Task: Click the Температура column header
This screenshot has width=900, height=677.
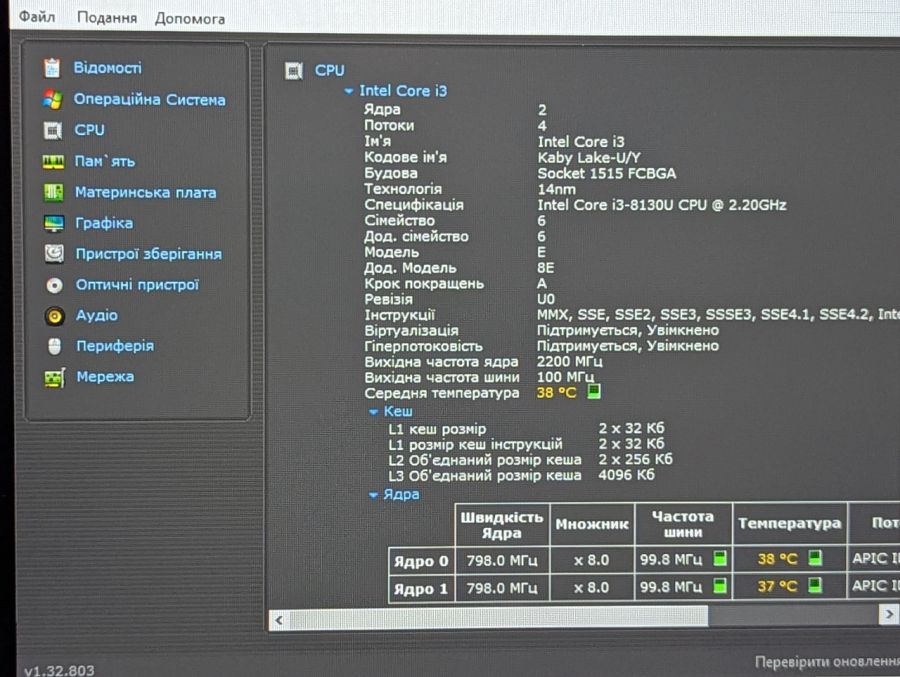Action: (790, 523)
